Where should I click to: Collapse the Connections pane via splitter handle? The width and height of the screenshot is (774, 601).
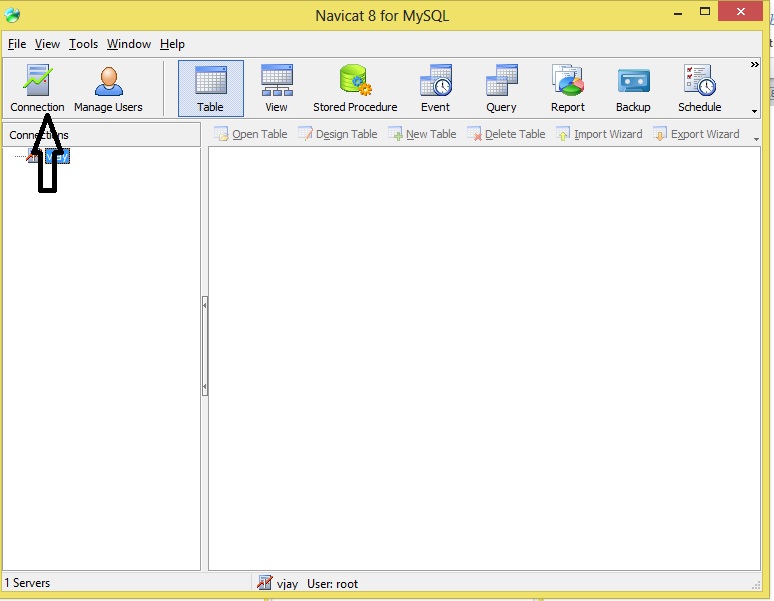click(205, 346)
